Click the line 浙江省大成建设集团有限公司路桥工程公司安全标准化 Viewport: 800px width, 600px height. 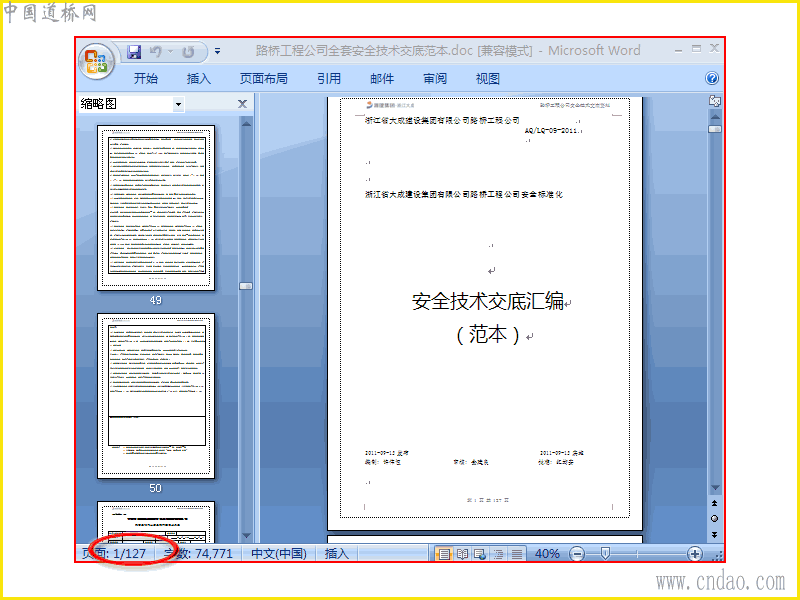[x=464, y=194]
